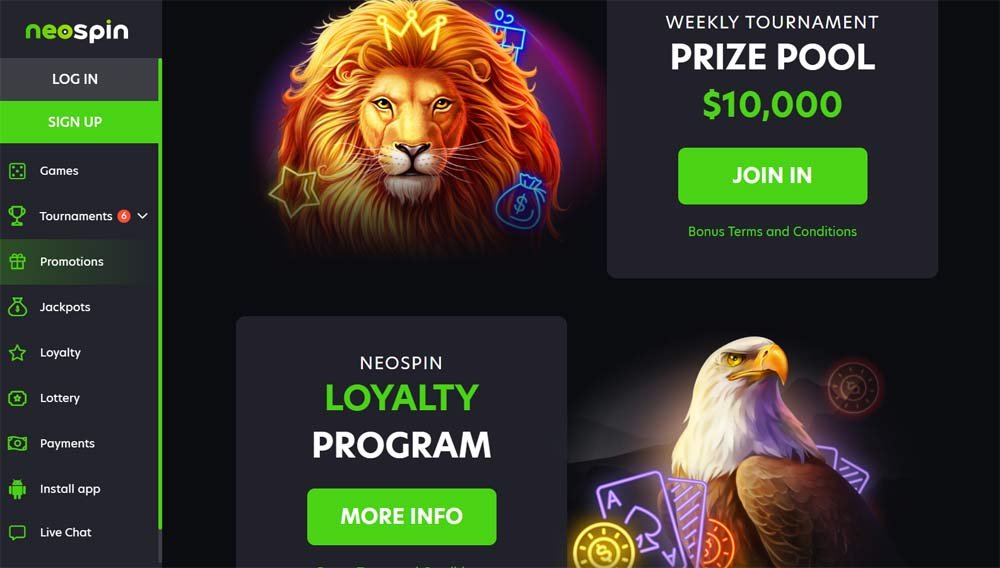This screenshot has width=1000, height=568.
Task: Click the Jackpots money bag icon
Action: [17, 307]
